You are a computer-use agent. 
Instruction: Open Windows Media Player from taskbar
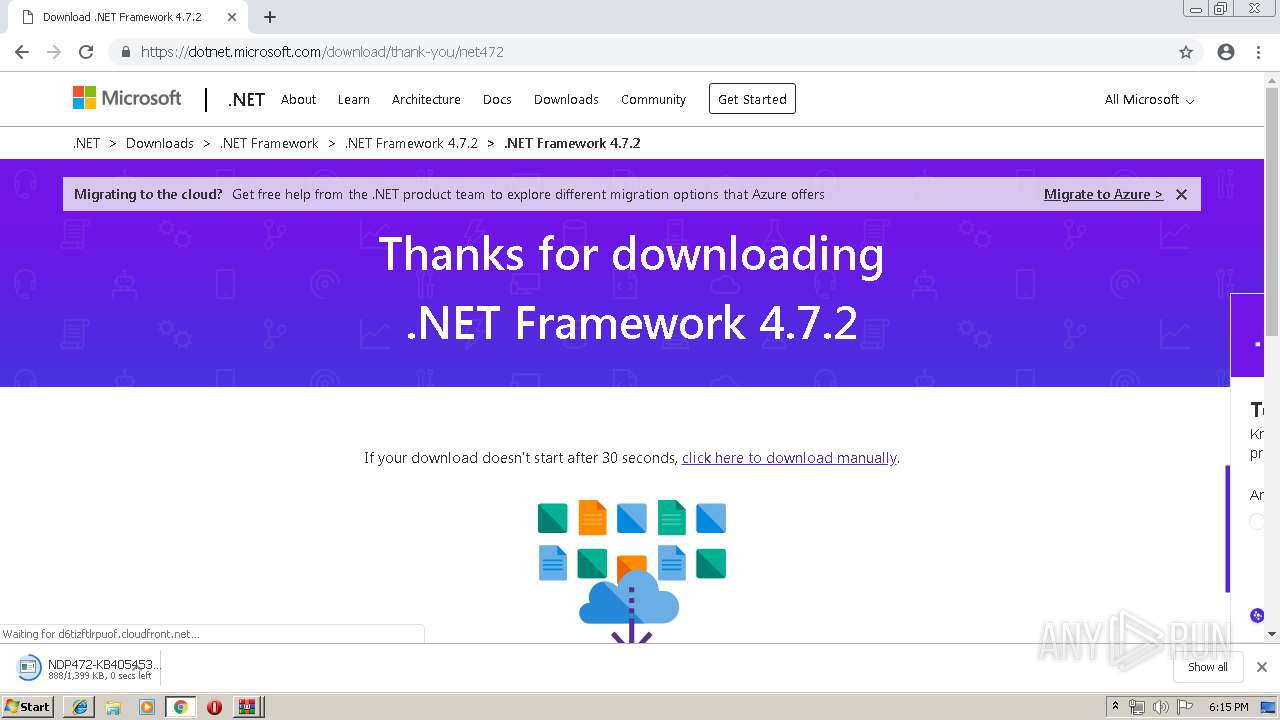147,706
